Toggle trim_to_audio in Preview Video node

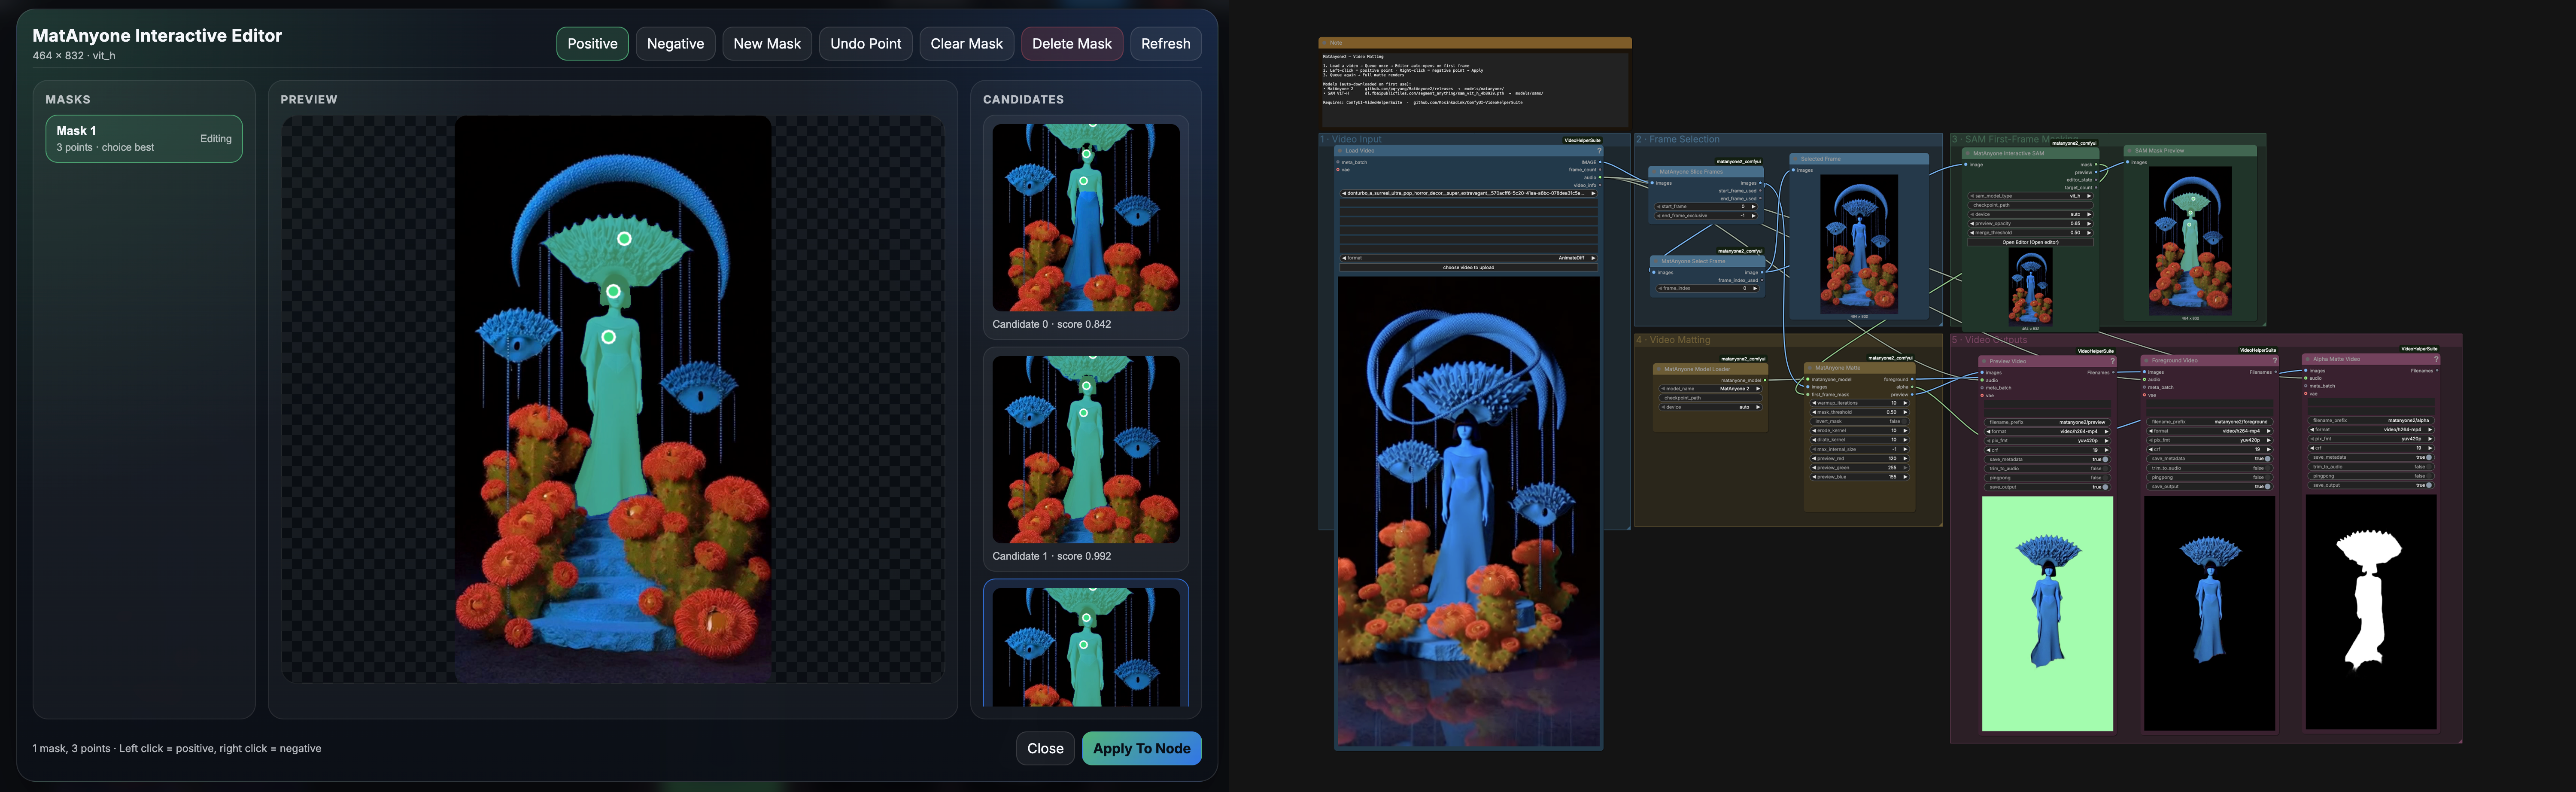[2048, 468]
